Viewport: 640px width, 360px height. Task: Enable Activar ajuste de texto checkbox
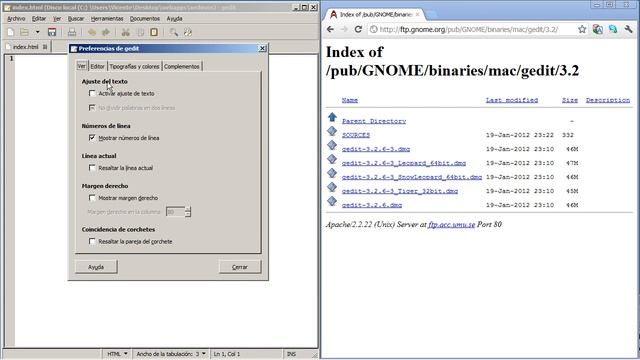point(92,93)
